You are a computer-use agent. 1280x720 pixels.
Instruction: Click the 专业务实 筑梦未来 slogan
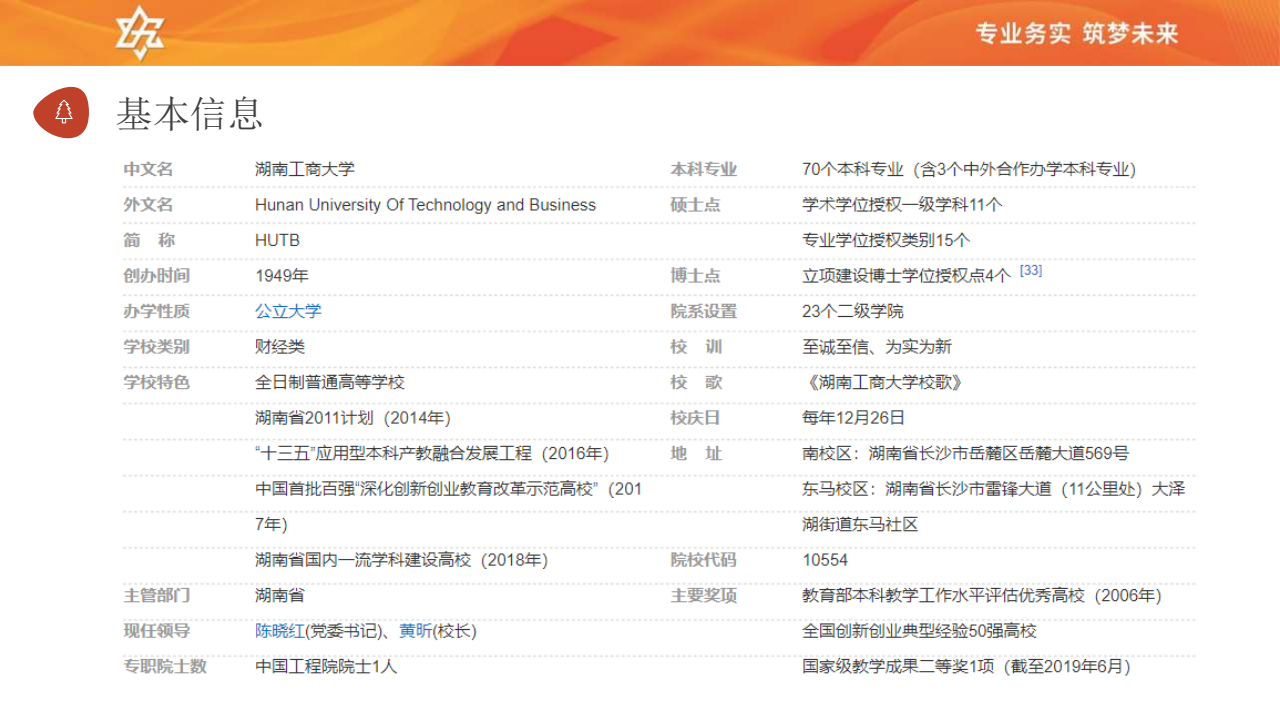(1077, 33)
